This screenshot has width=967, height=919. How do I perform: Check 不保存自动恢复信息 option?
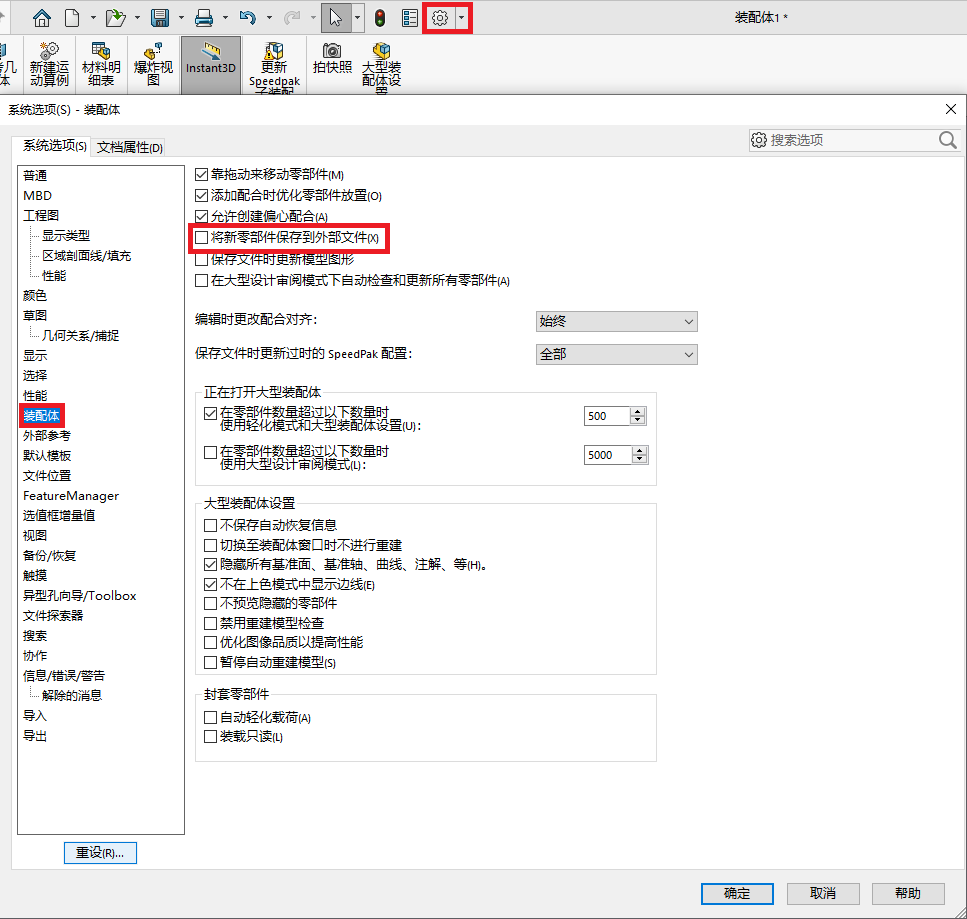click(x=210, y=525)
